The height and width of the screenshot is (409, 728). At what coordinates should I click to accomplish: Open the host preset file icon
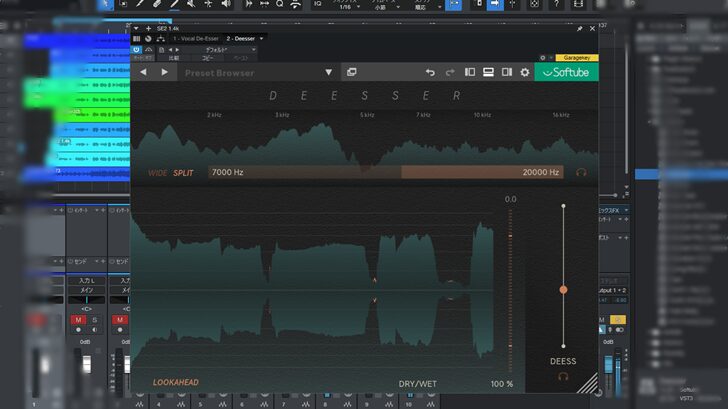tap(162, 50)
